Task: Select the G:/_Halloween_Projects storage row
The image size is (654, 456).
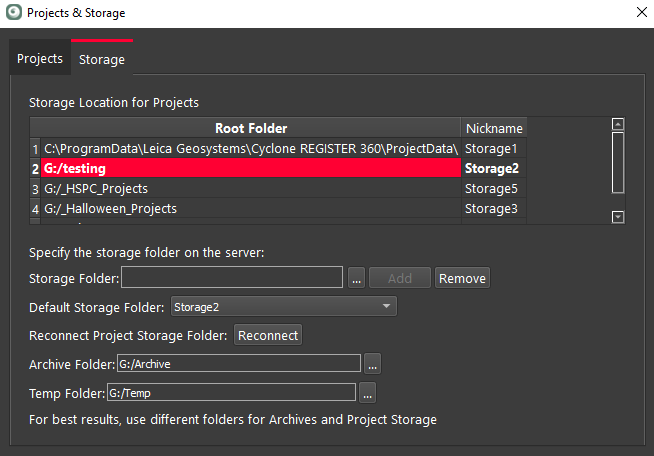Action: [x=250, y=208]
